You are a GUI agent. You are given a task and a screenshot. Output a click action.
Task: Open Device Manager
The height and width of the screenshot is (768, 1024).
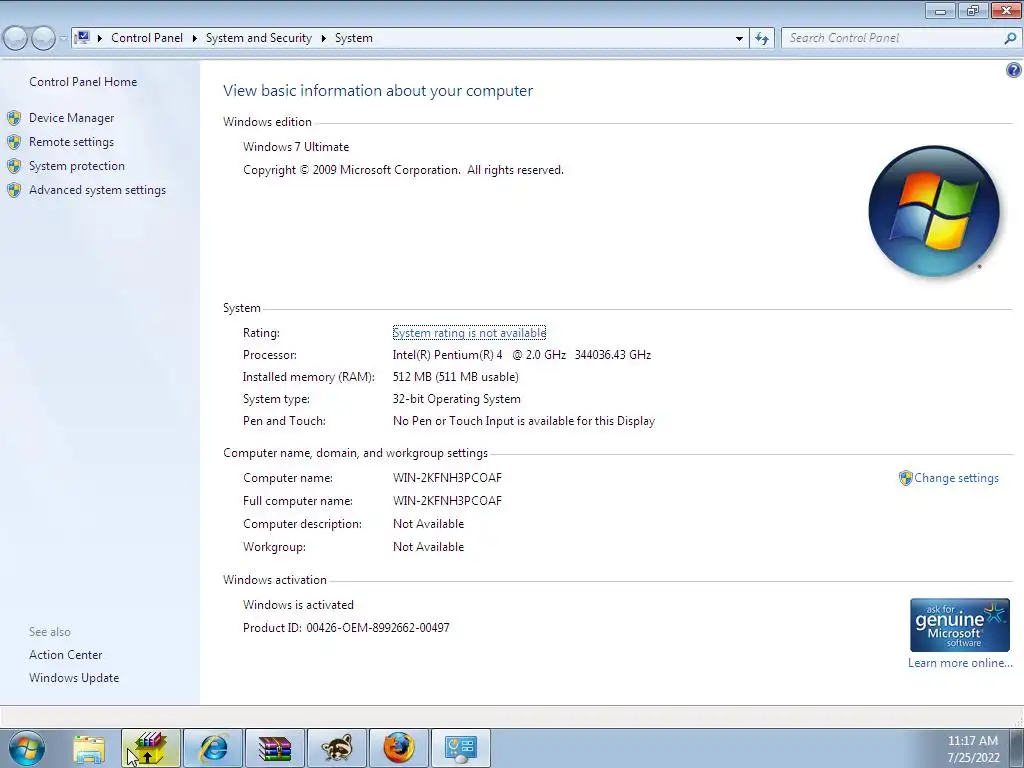click(x=71, y=118)
